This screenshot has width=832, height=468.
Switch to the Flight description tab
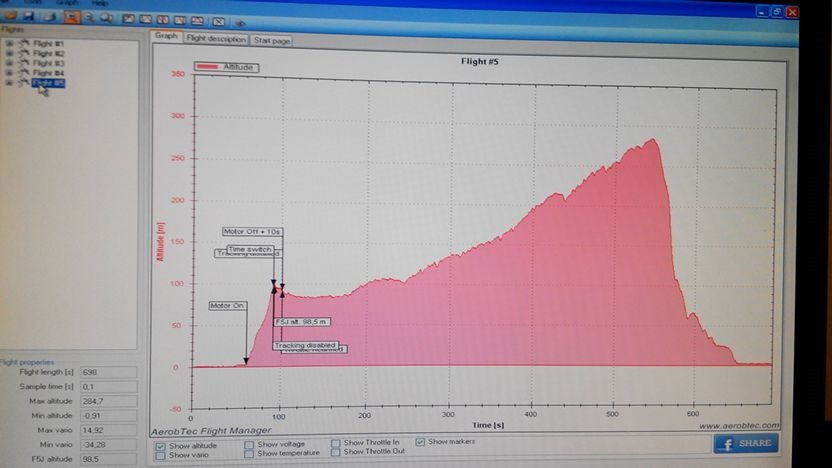(215, 39)
